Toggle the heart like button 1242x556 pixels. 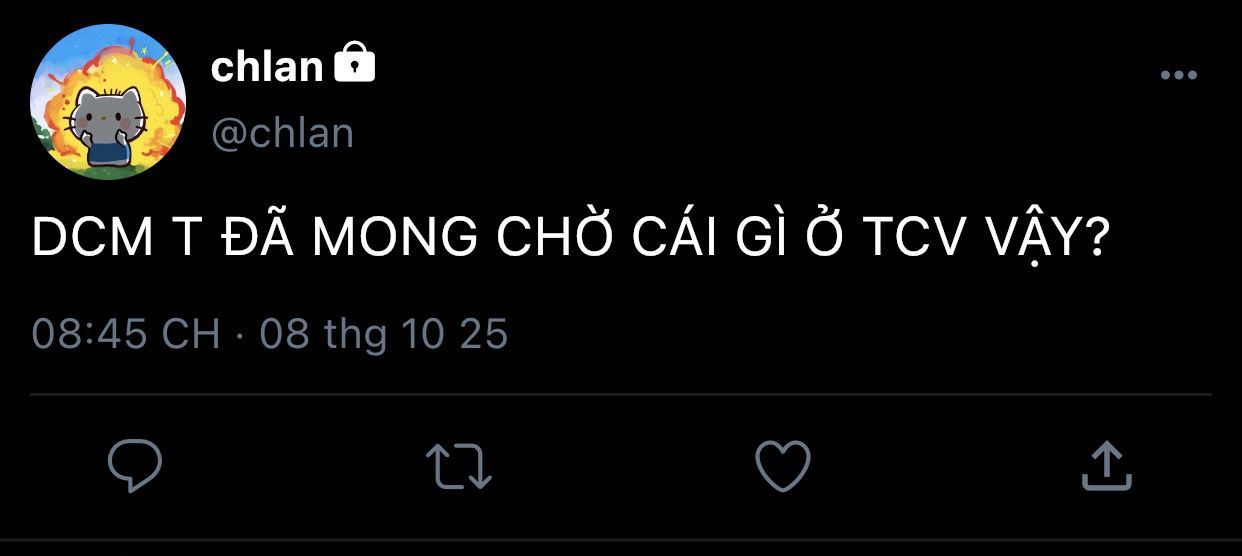782,466
